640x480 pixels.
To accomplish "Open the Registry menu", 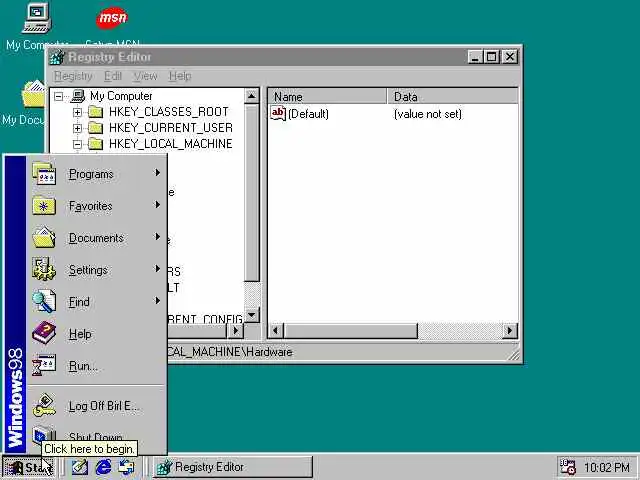I will coord(73,76).
